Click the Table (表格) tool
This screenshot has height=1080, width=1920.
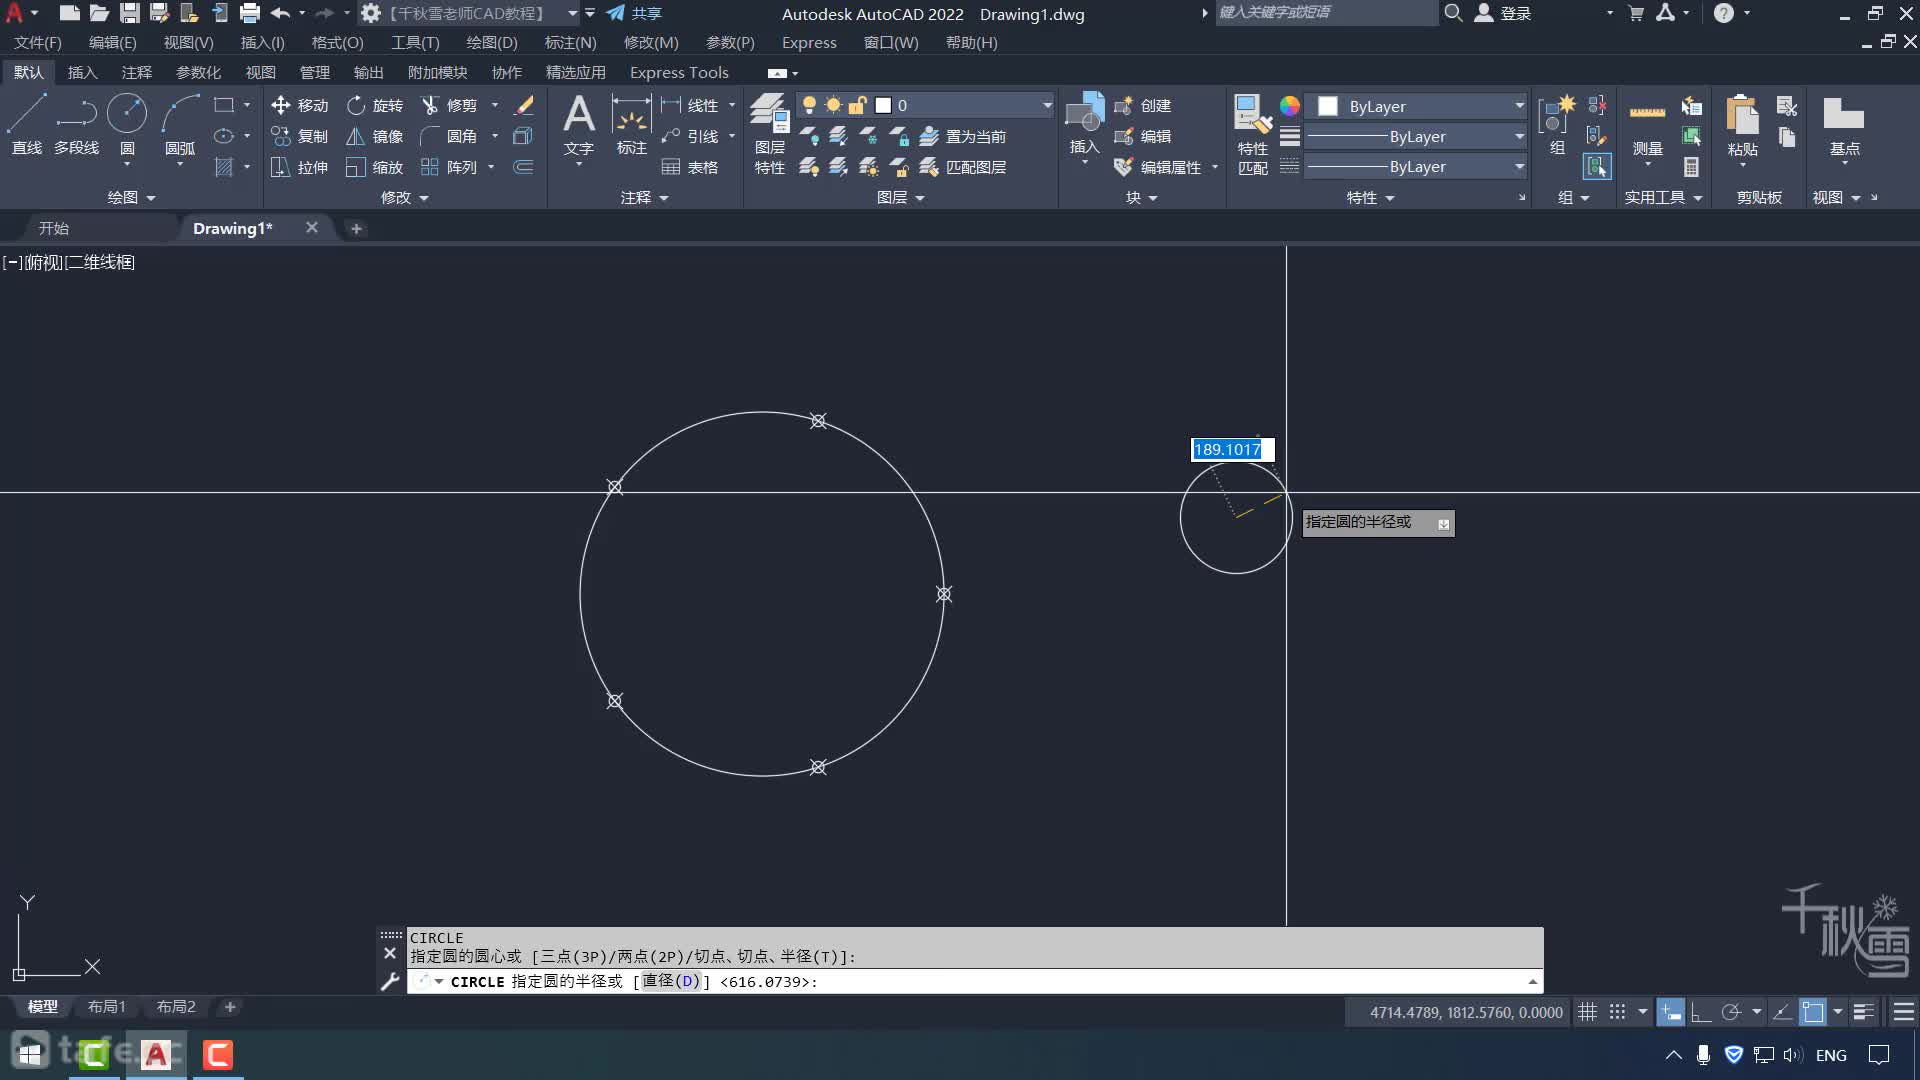pyautogui.click(x=690, y=167)
